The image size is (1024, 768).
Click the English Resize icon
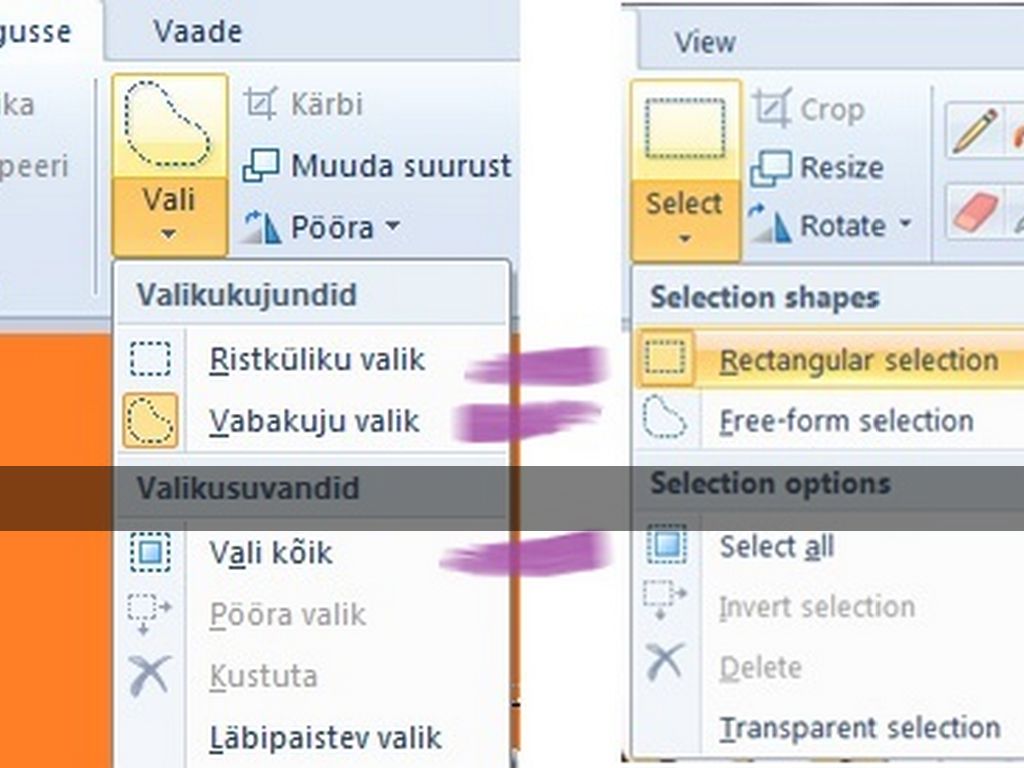771,167
